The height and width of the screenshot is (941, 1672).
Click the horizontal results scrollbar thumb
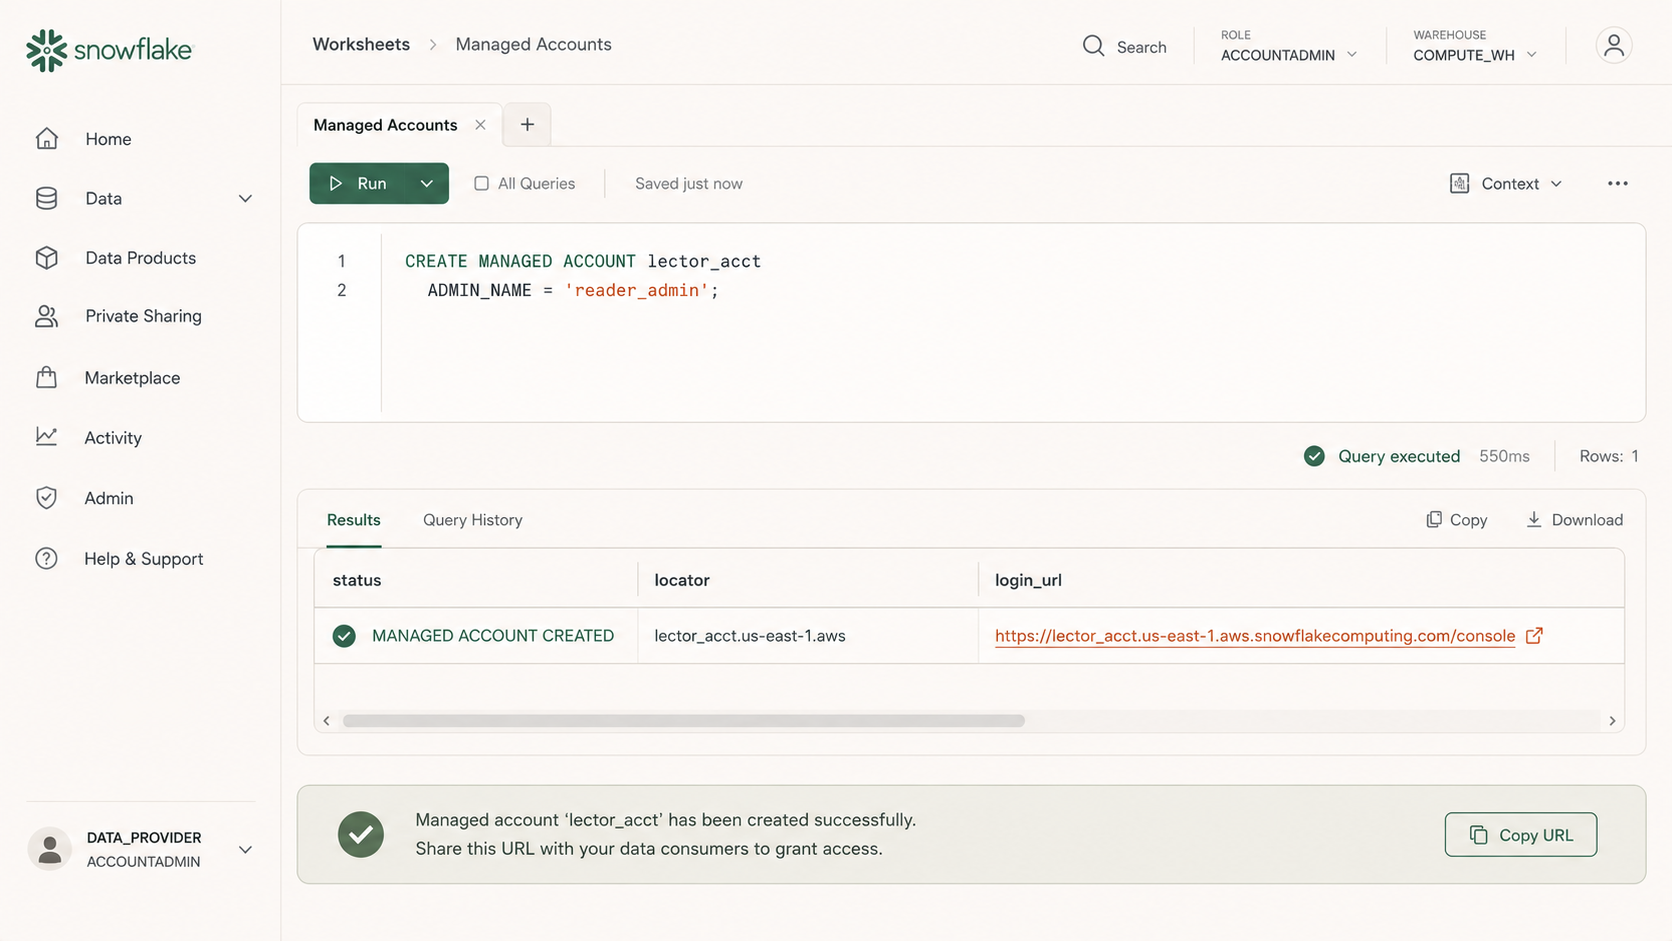pos(684,721)
